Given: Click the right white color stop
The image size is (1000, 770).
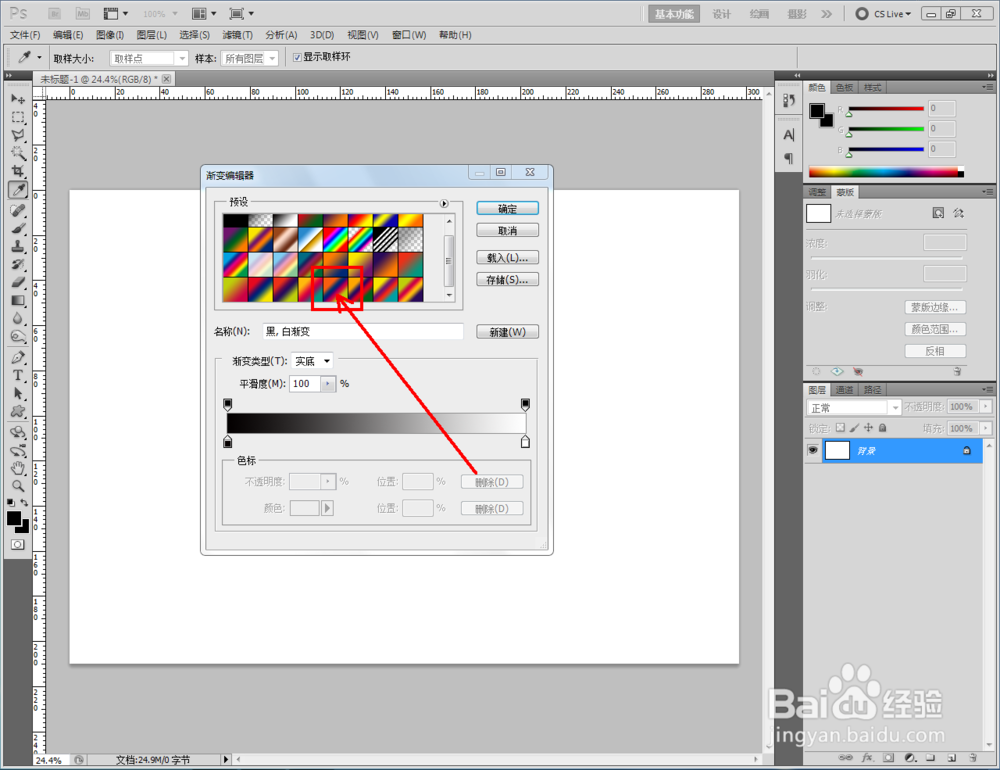Looking at the screenshot, I should pyautogui.click(x=526, y=441).
